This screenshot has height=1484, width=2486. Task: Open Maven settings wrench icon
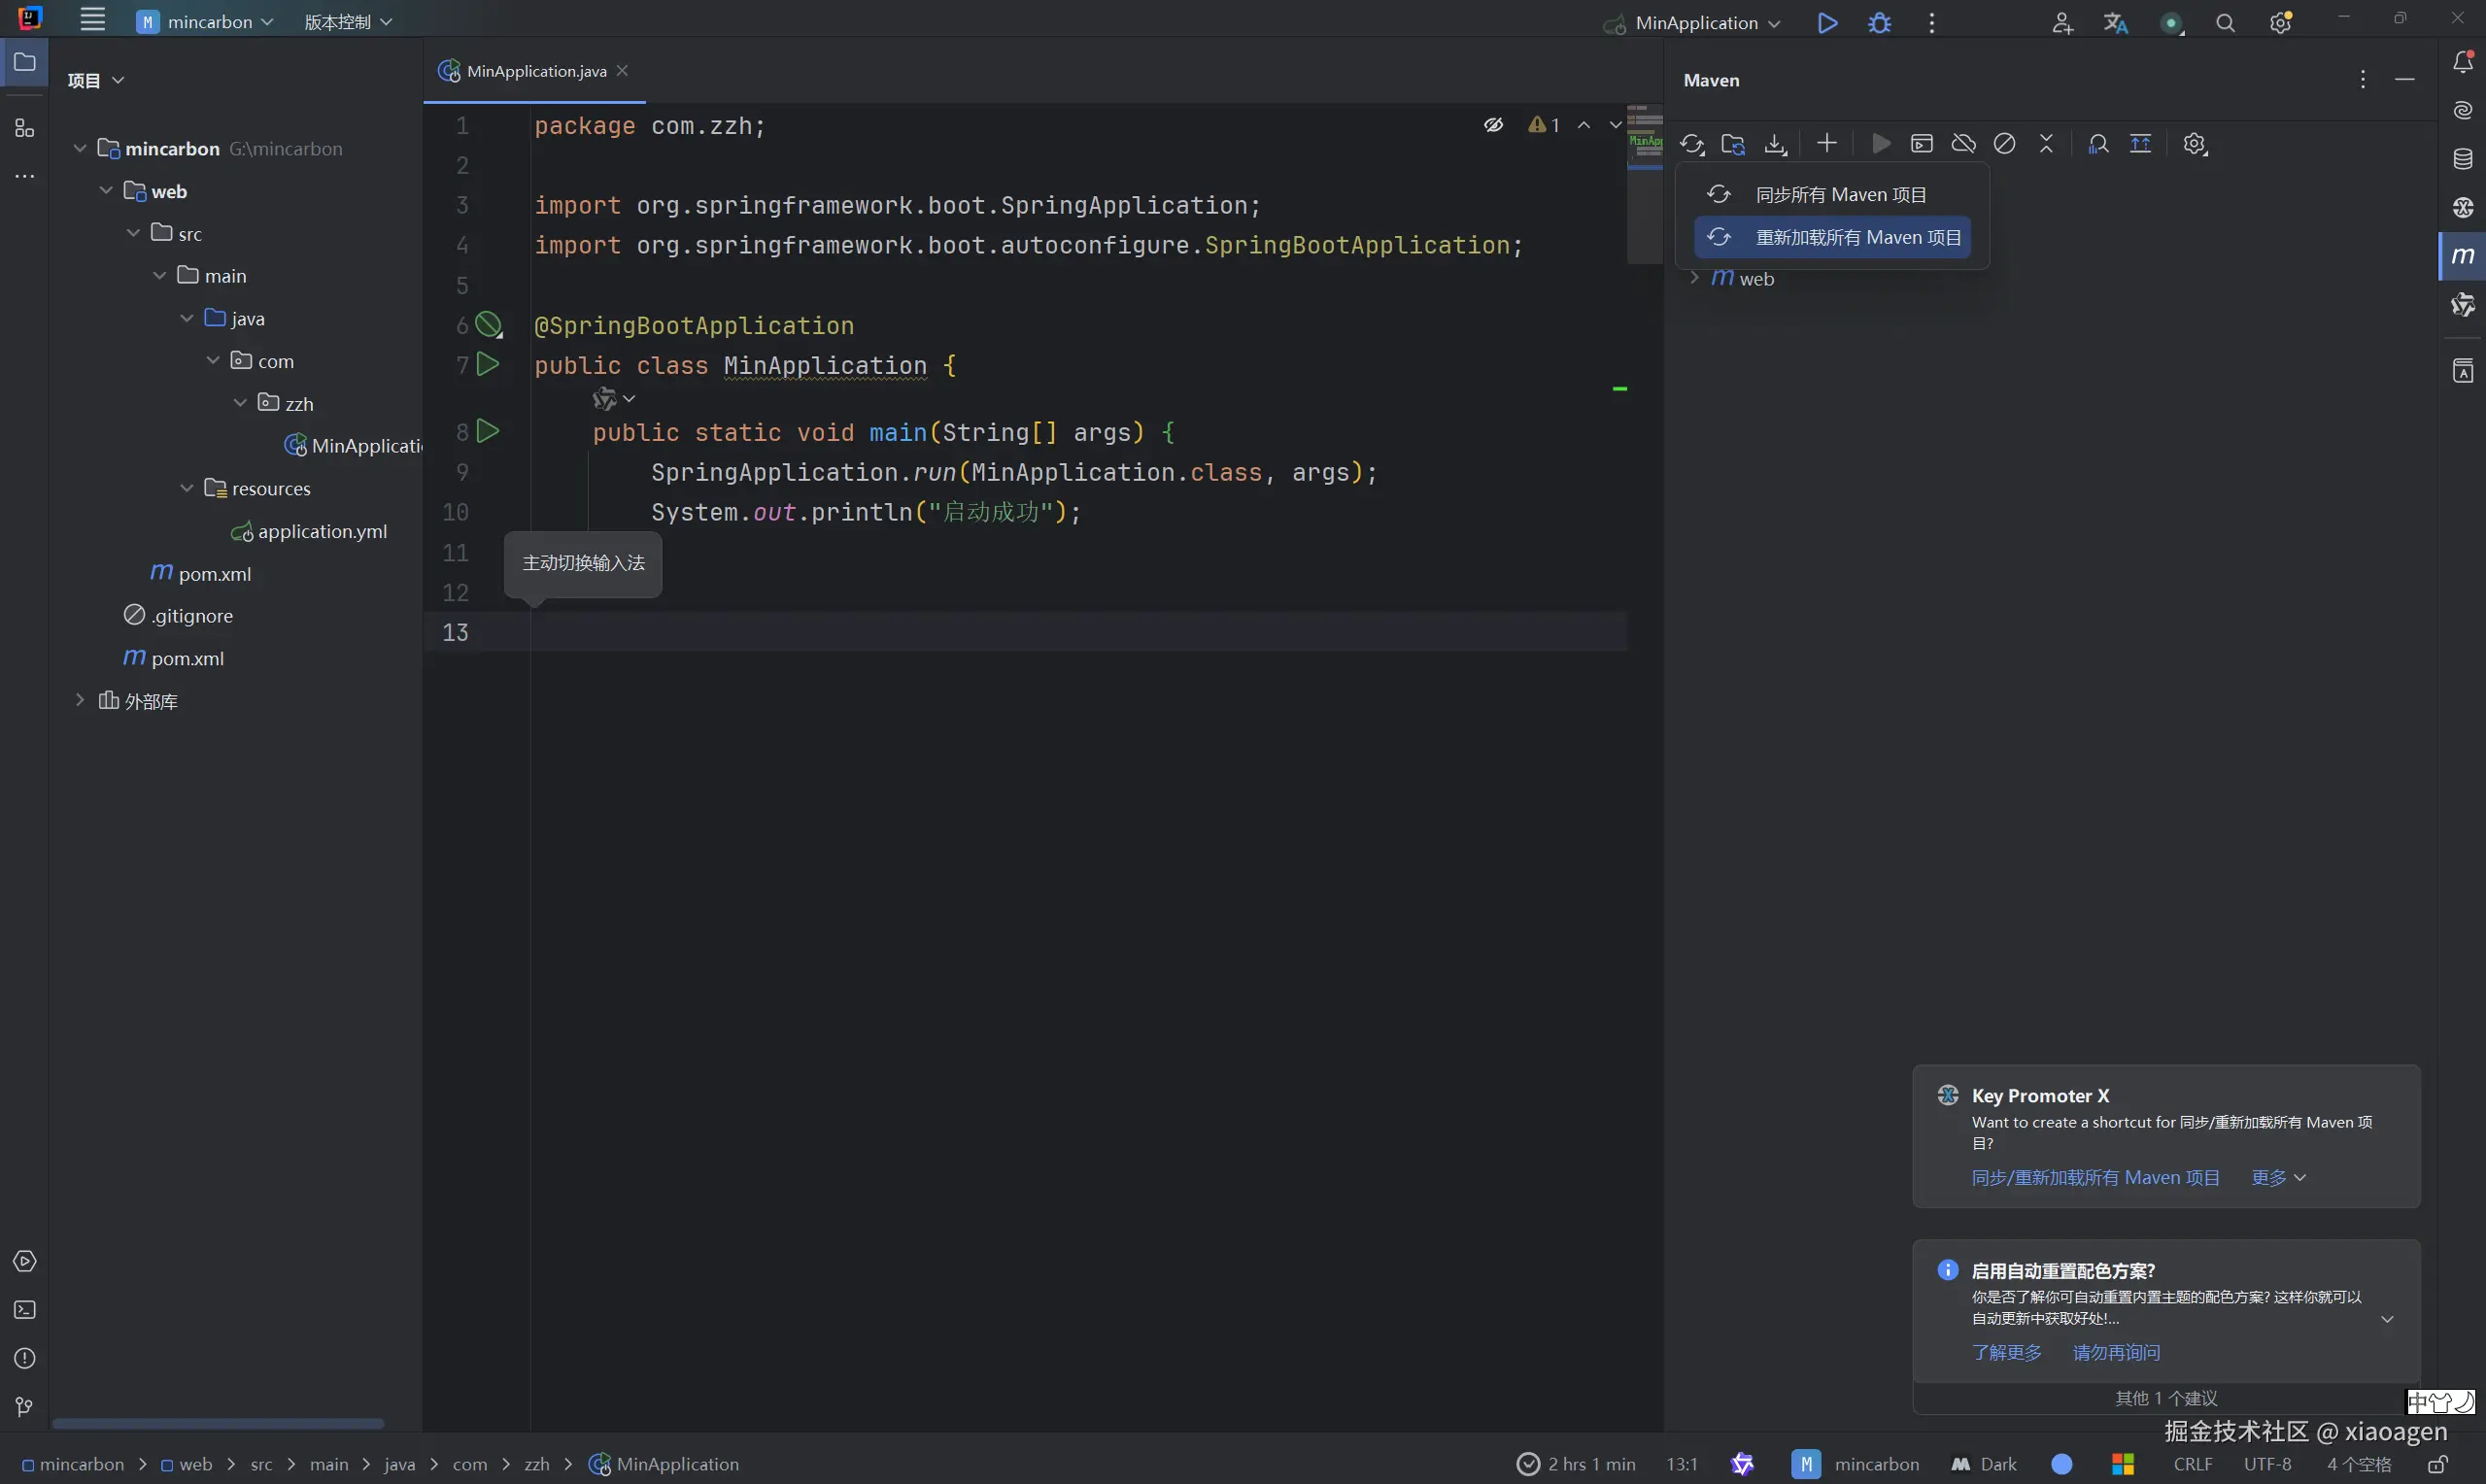[2194, 144]
